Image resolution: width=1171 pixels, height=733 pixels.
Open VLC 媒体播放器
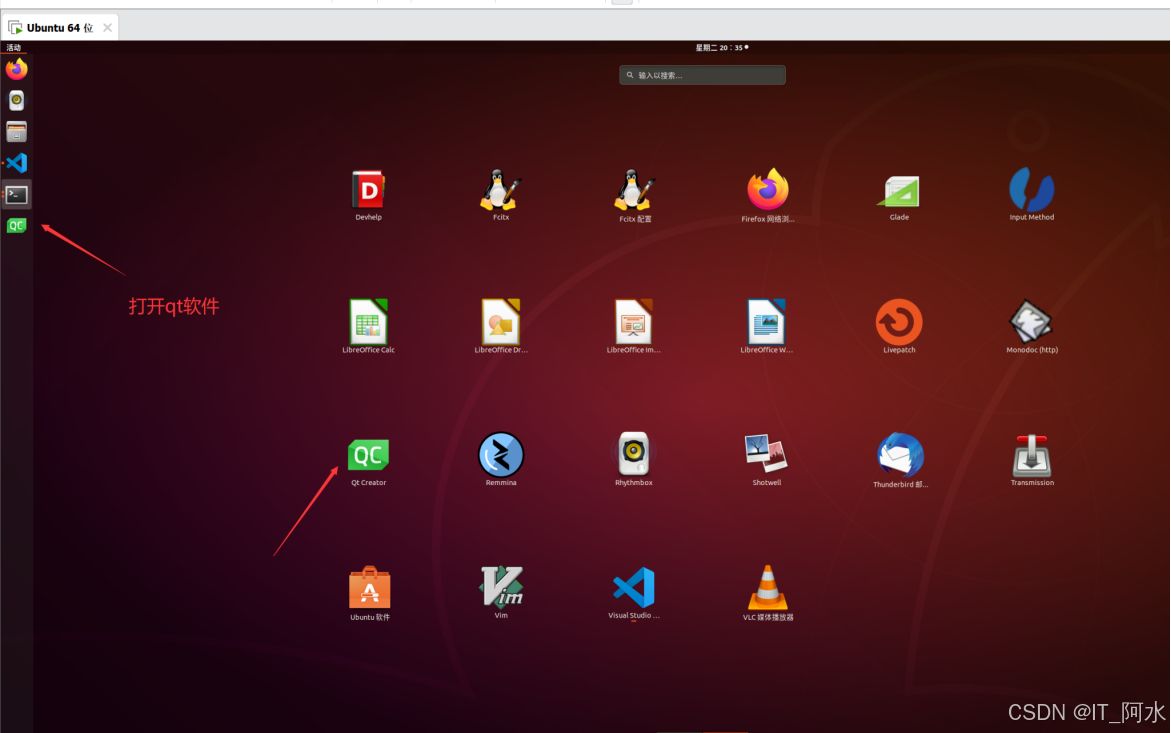(x=767, y=587)
